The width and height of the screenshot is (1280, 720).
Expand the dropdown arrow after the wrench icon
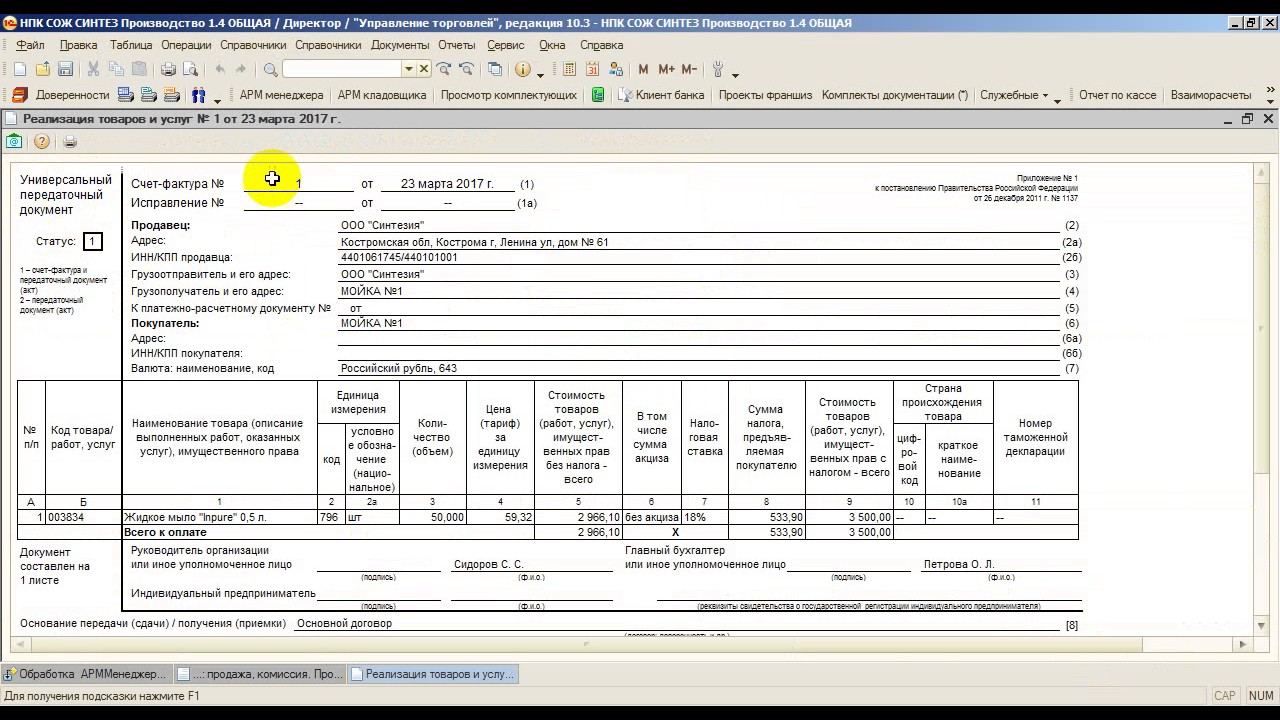735,72
